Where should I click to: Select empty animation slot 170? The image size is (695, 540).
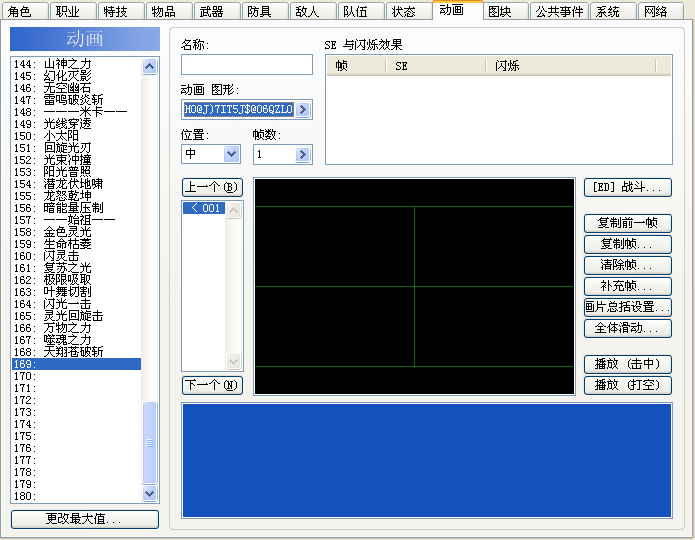point(76,376)
